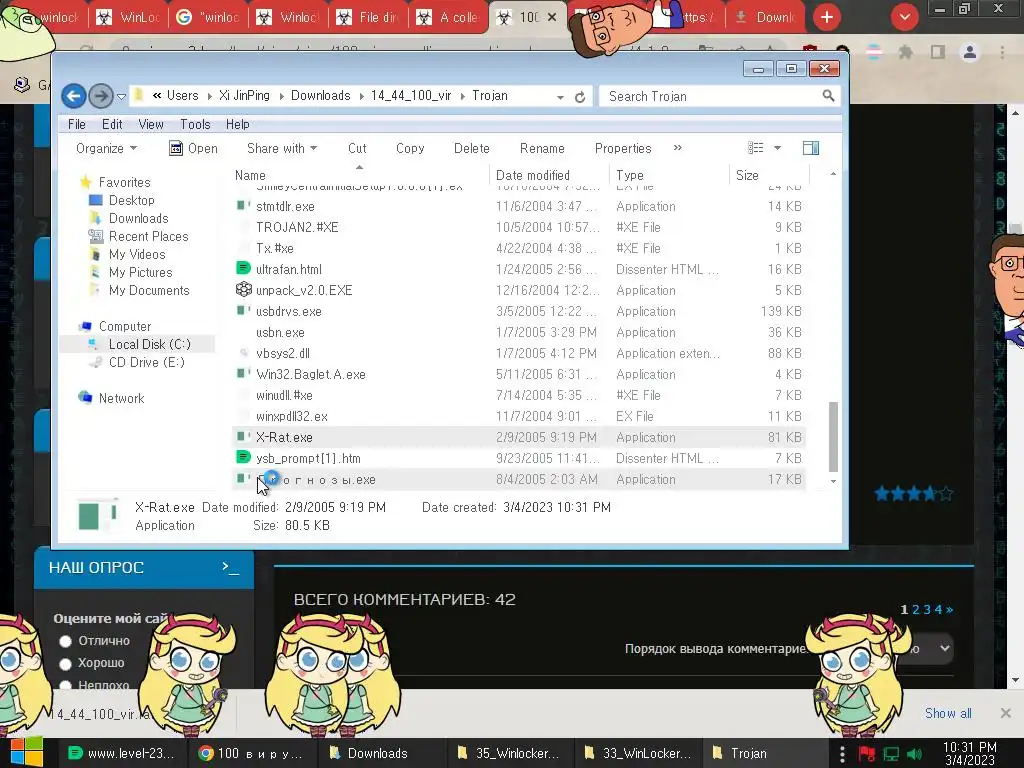Open the Edit menu
Image resolution: width=1024 pixels, height=768 pixels.
pyautogui.click(x=112, y=124)
